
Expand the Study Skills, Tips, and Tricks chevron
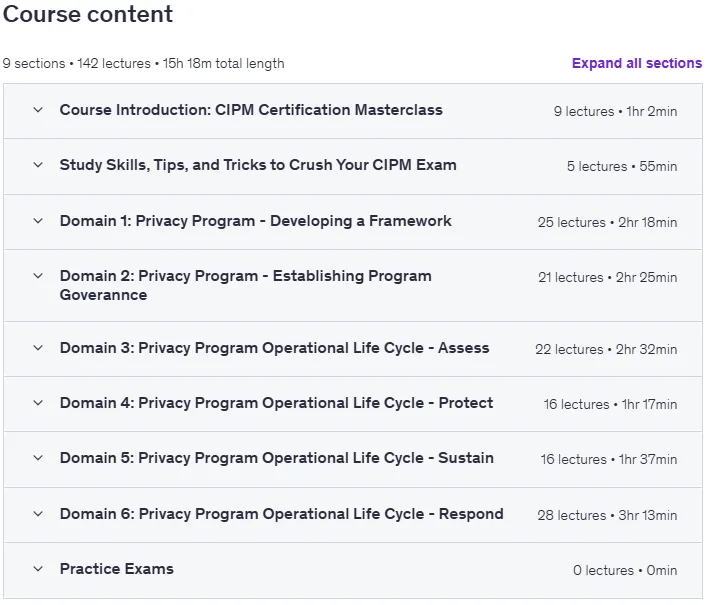(38, 165)
